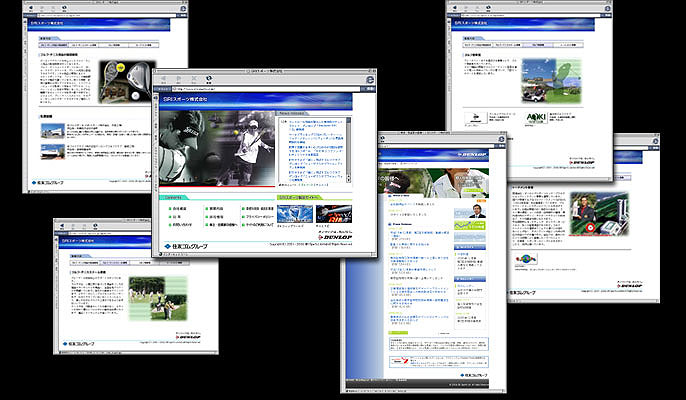The height and width of the screenshot is (400, 686).
Task: Click the Refresh icon in the bottom-left window
Action: click(95, 226)
